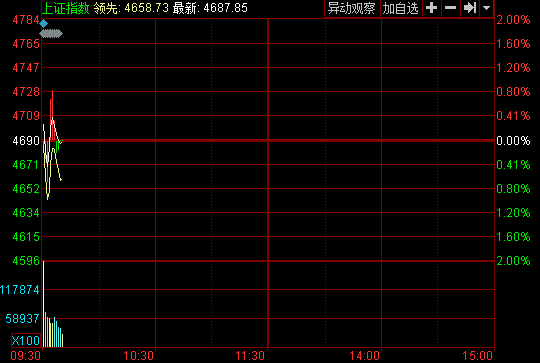The image size is (540, 363).
Task: Select the 10:30 time axis label
Action: [x=138, y=356]
